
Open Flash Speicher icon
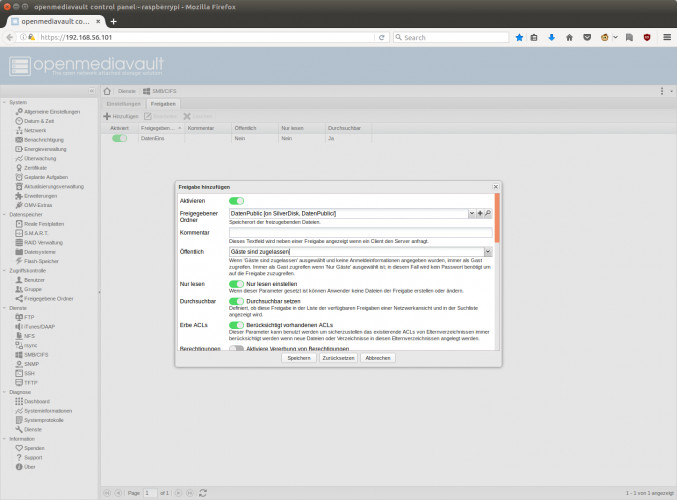(x=19, y=261)
